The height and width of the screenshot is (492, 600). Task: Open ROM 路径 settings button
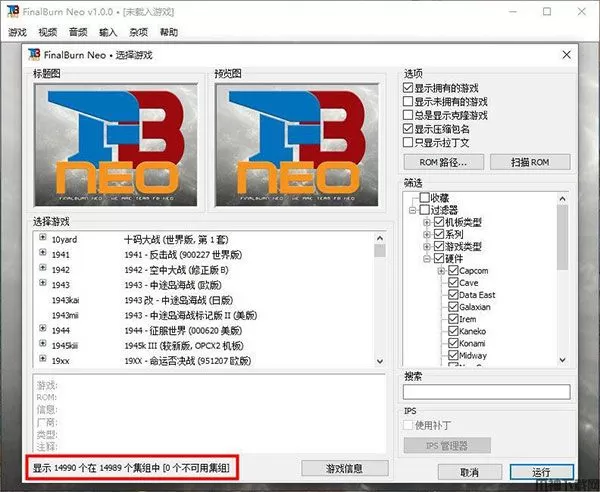[443, 162]
